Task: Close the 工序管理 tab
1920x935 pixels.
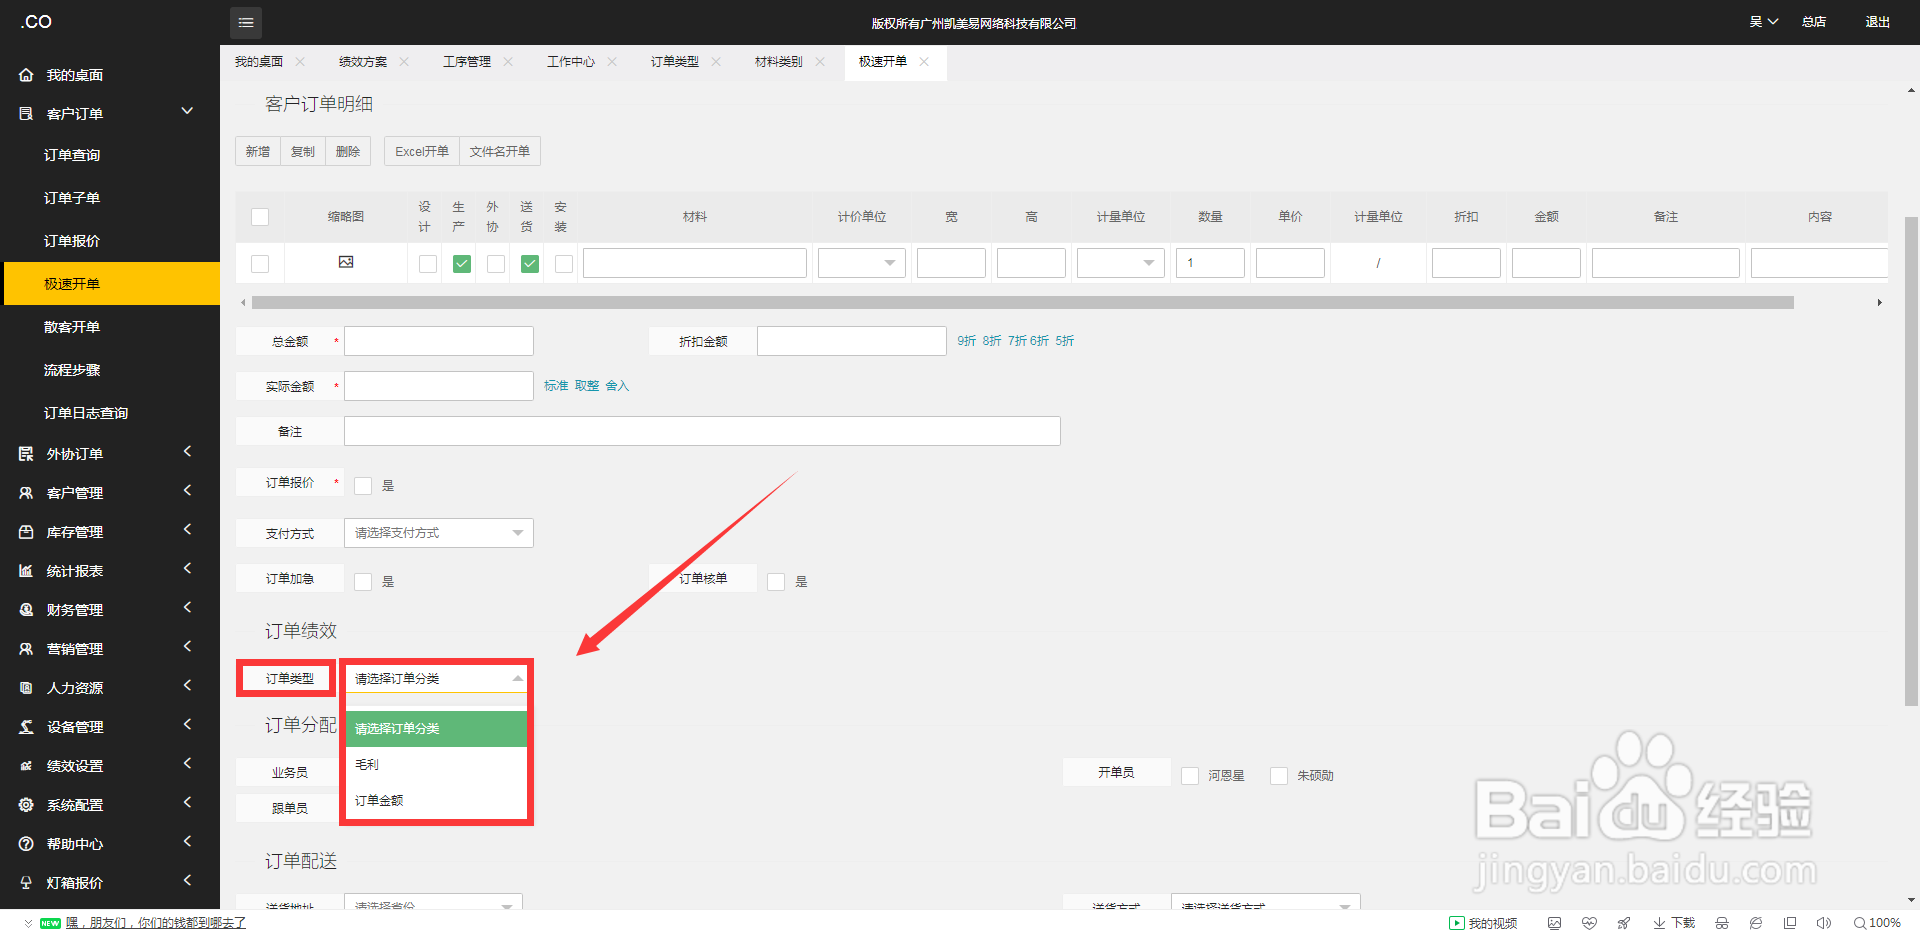Action: (x=508, y=62)
